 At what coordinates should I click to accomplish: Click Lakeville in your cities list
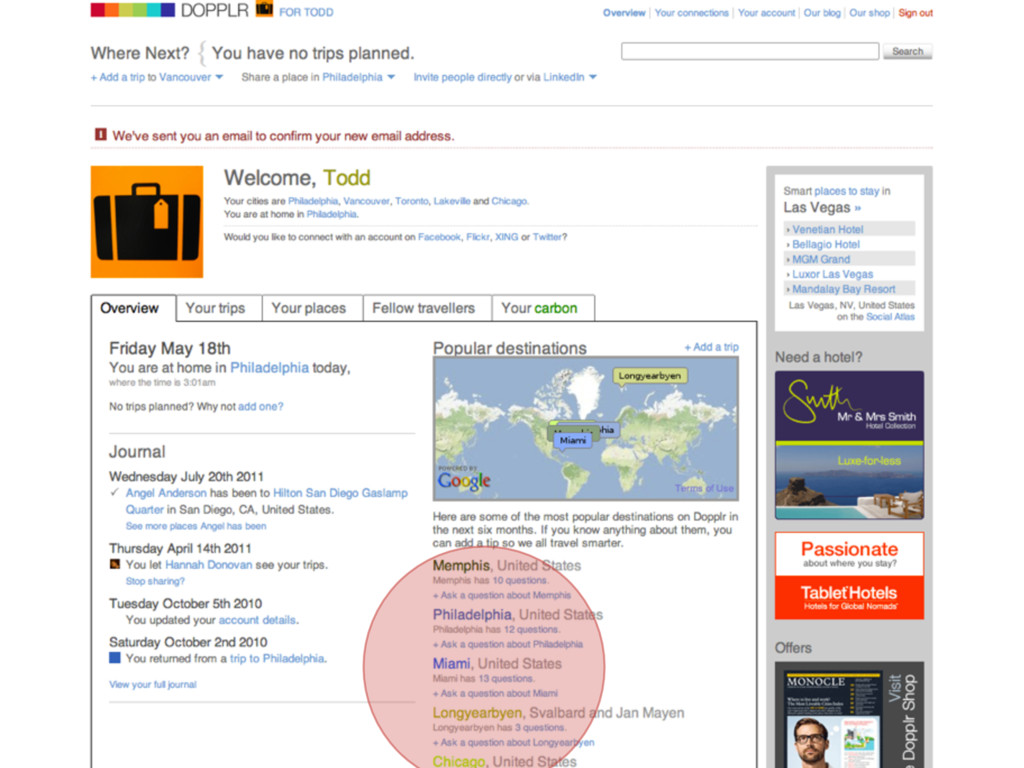point(452,201)
